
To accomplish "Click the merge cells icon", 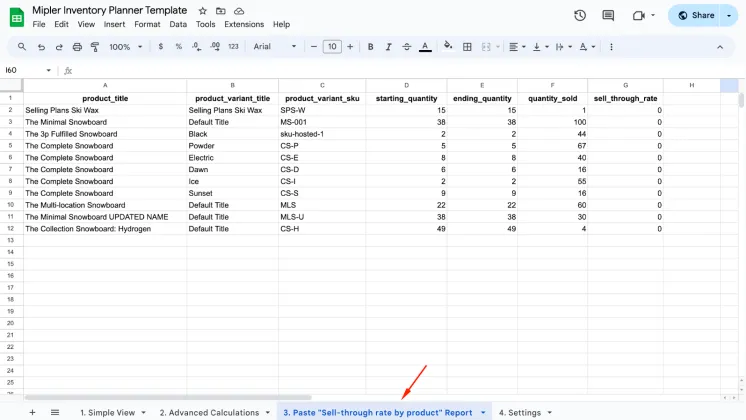I will point(486,47).
